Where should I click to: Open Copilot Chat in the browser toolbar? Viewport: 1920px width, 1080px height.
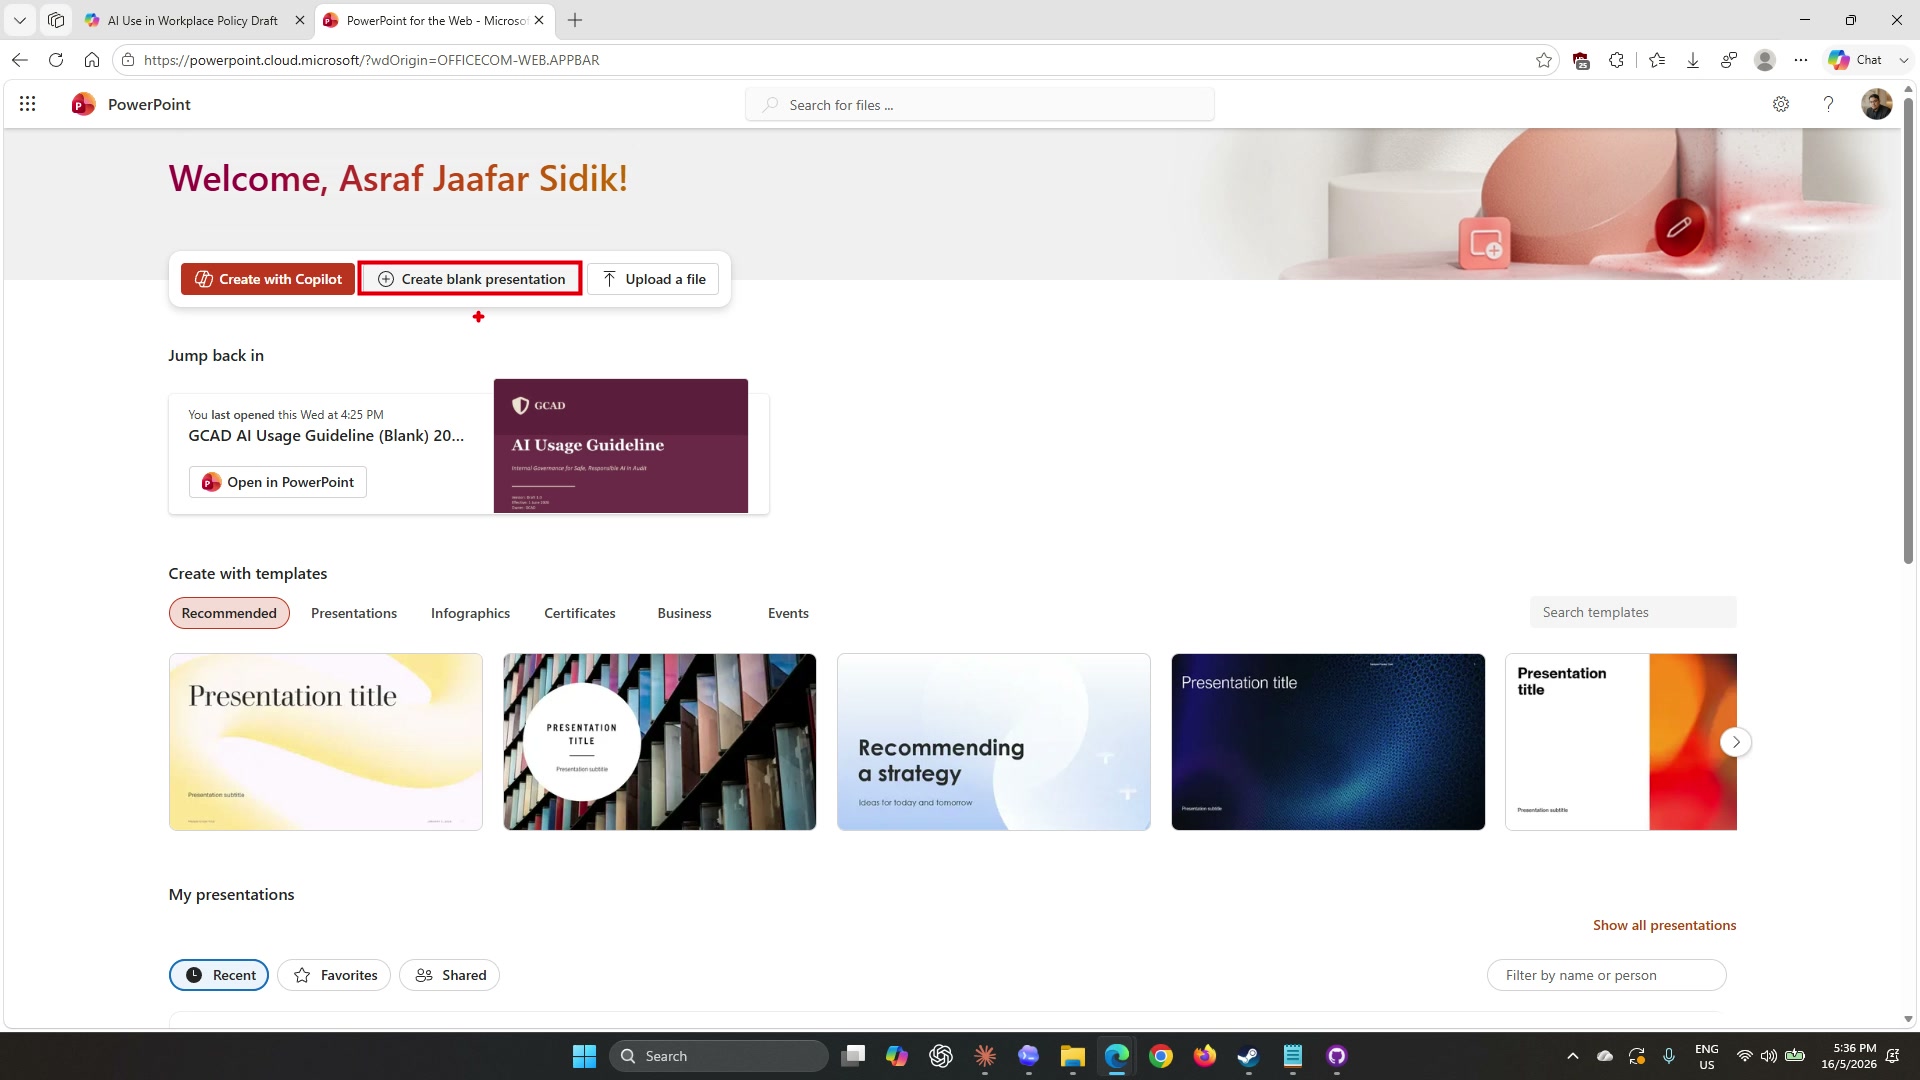click(1856, 60)
